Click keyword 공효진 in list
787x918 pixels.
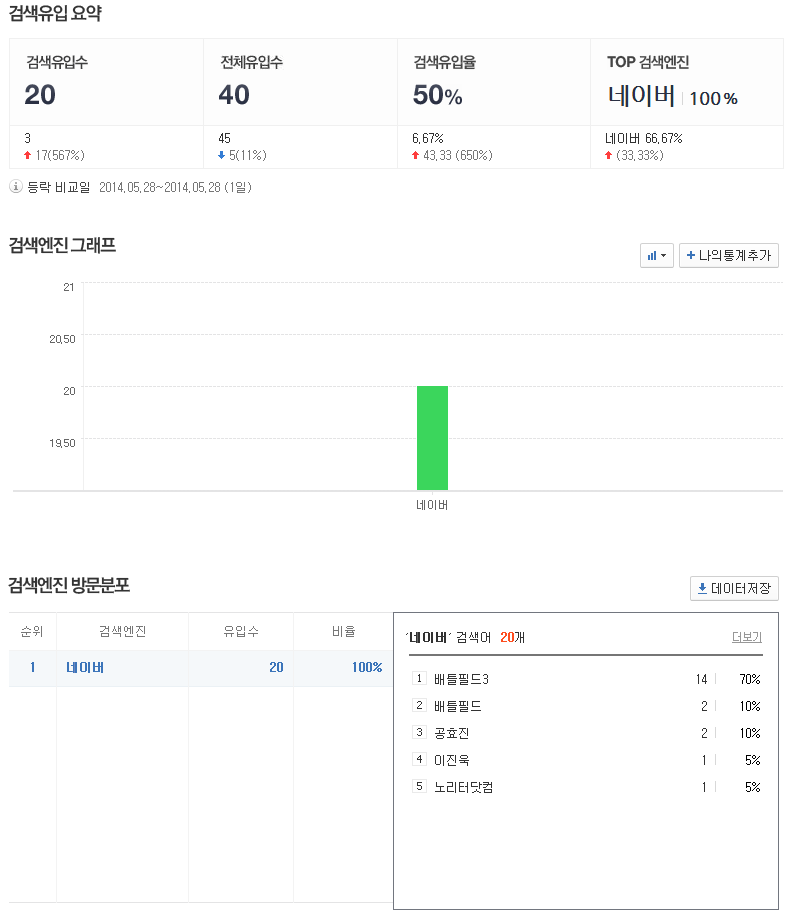tap(451, 734)
